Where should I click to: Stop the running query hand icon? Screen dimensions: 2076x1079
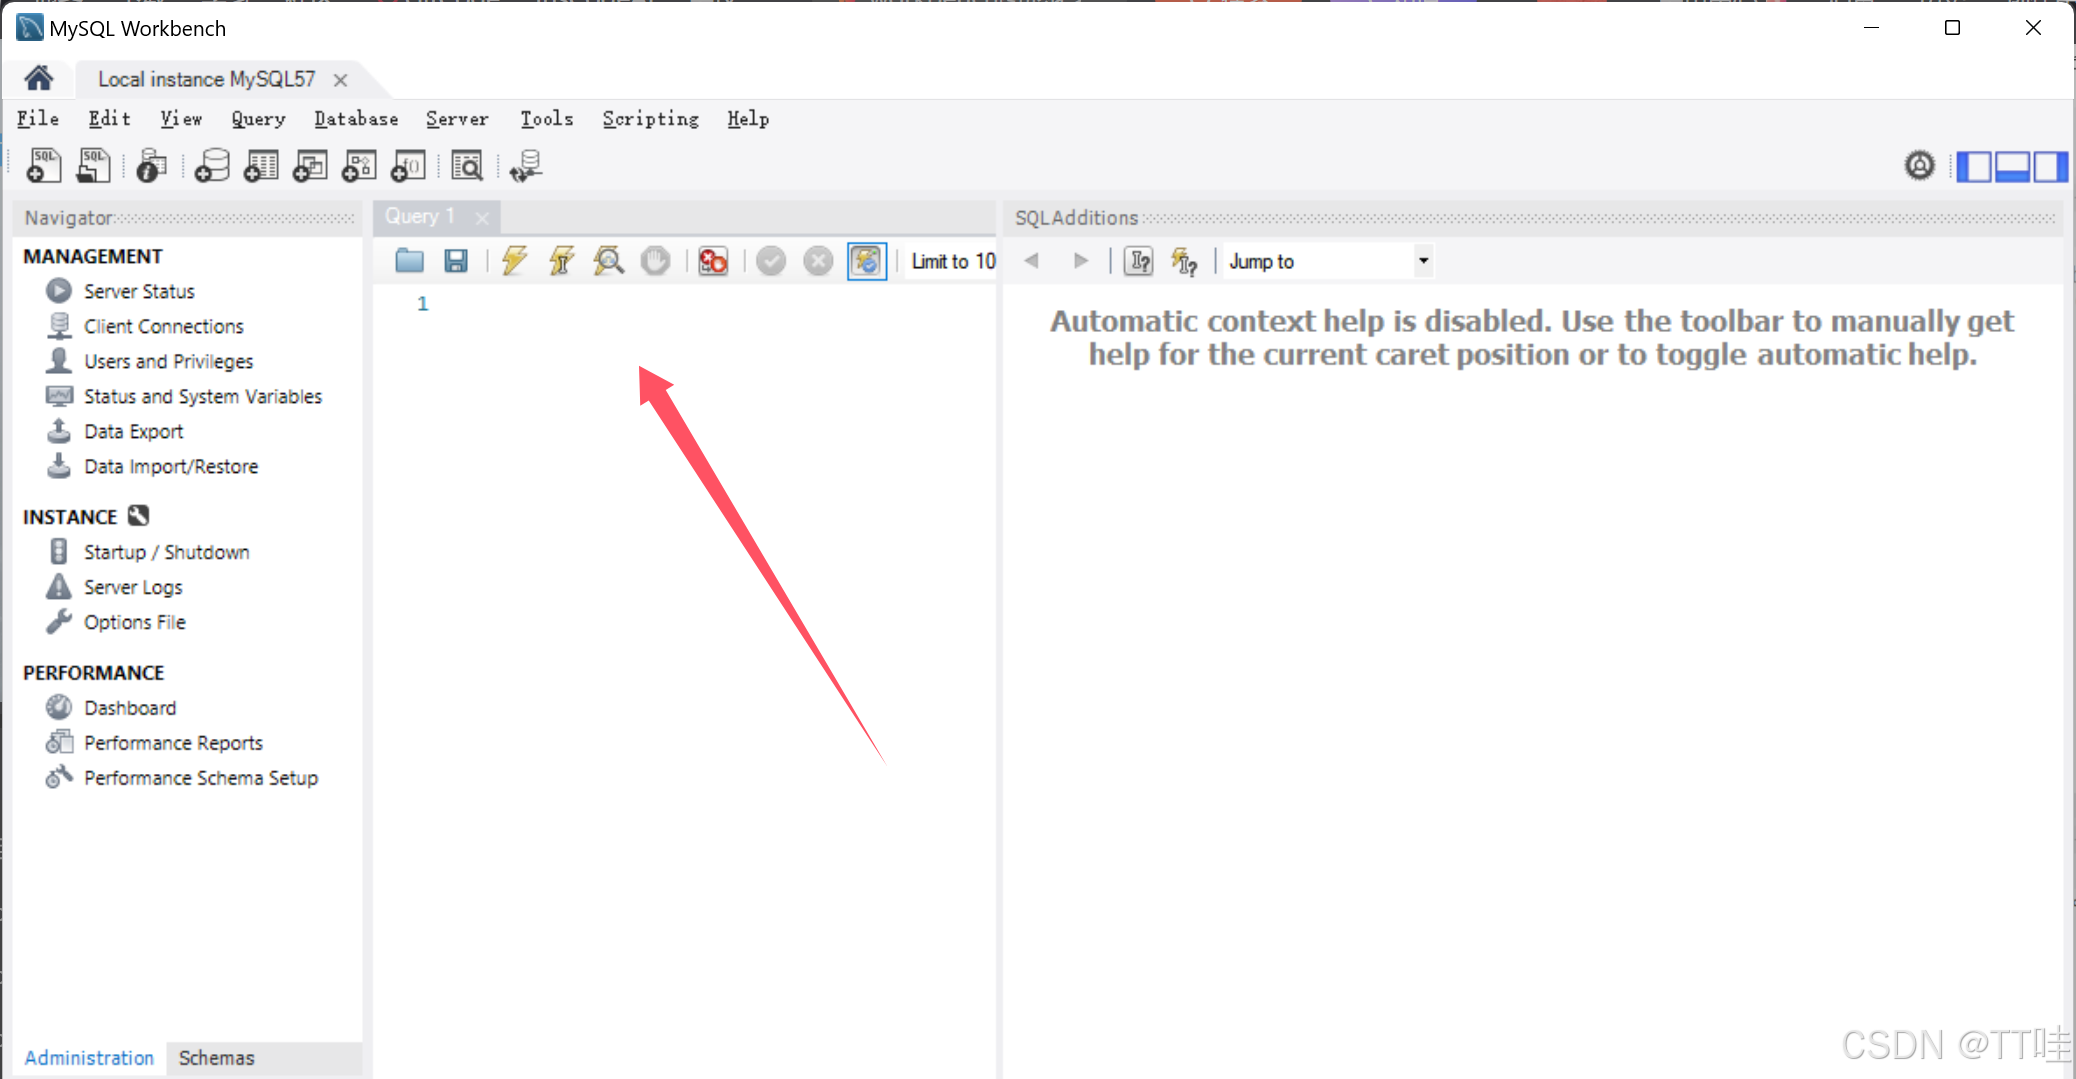pos(655,261)
